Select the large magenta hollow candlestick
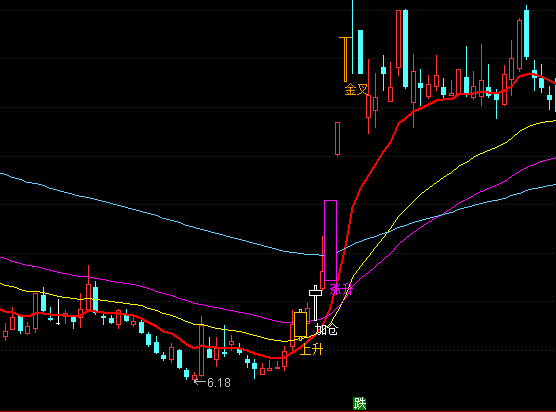556x412 pixels. [330, 241]
